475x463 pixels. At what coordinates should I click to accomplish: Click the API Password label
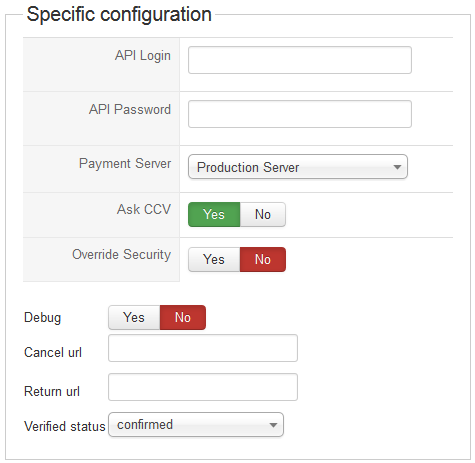(x=130, y=110)
